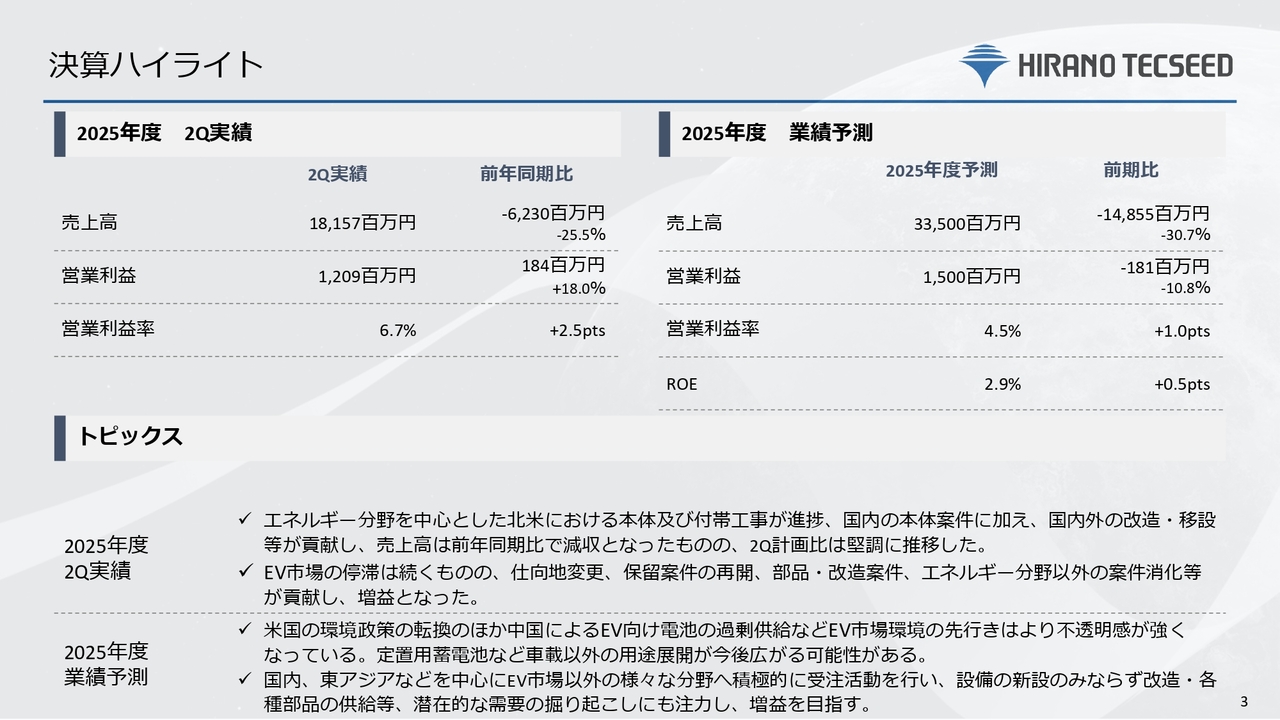Click the dark bar beside 2025年度 2Q実績 header
Image resolution: width=1280 pixels, height=720 pixels.
(x=60, y=133)
